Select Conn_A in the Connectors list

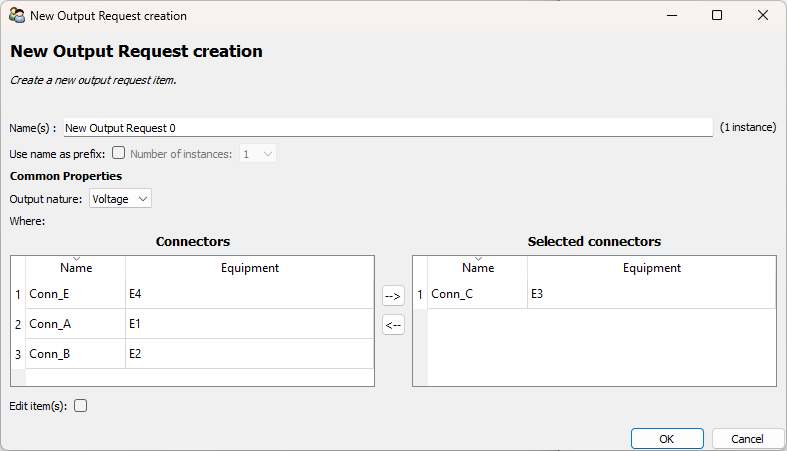75,324
